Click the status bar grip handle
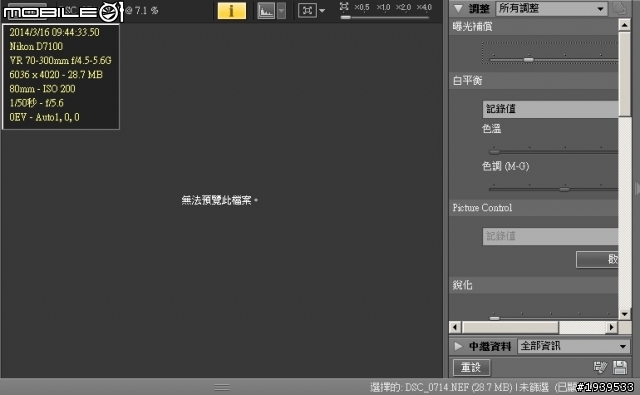 tap(222, 387)
